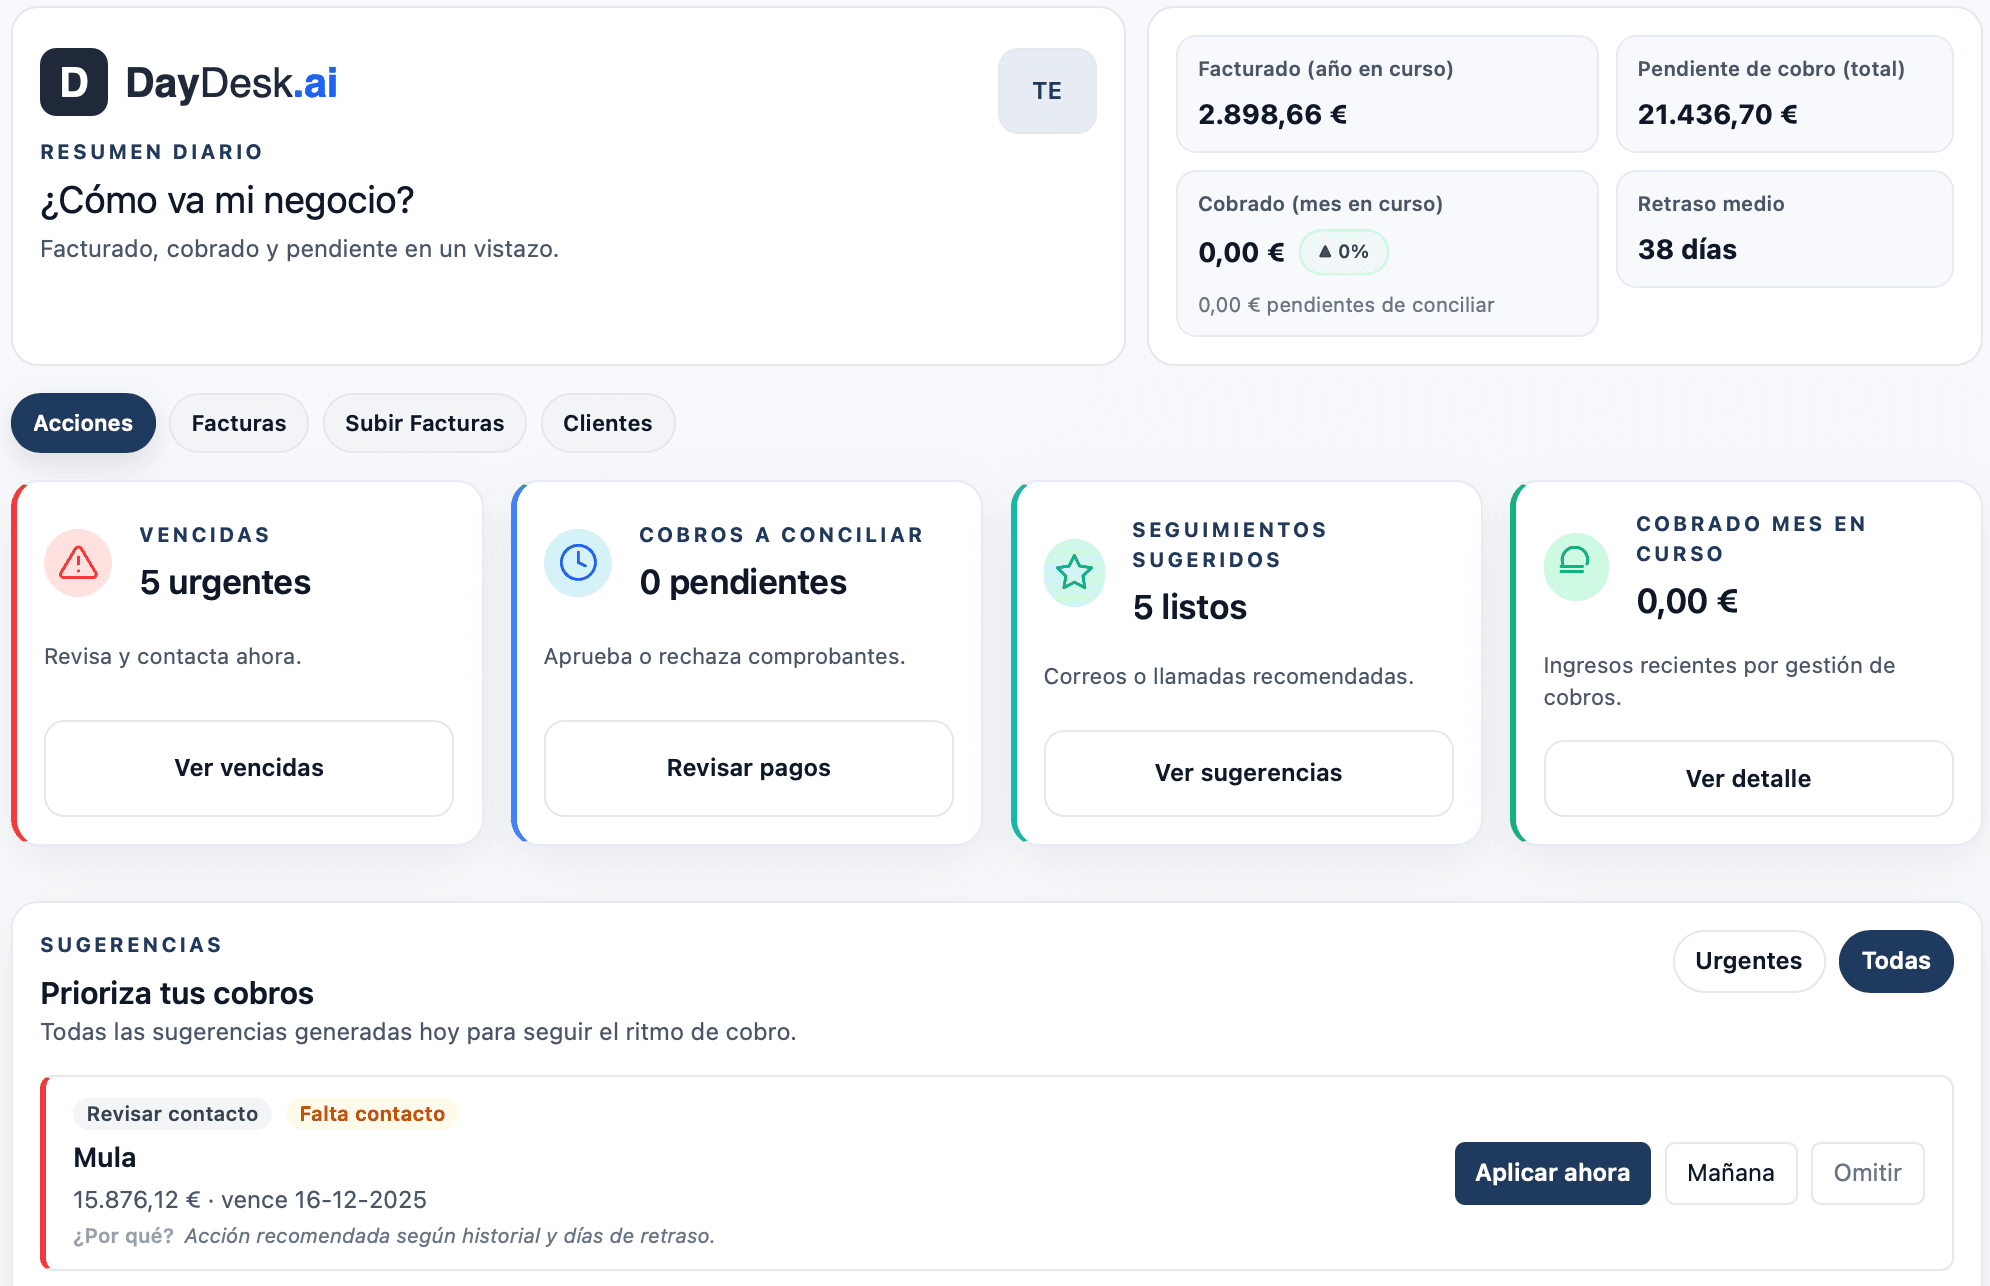This screenshot has width=1990, height=1286.
Task: Click Ver vencidas to review urgent invoices
Action: (x=248, y=768)
